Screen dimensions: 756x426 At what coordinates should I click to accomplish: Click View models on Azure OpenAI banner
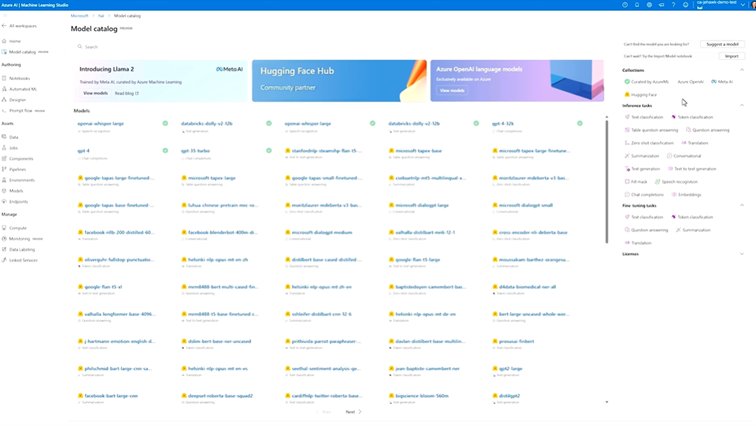[452, 91]
